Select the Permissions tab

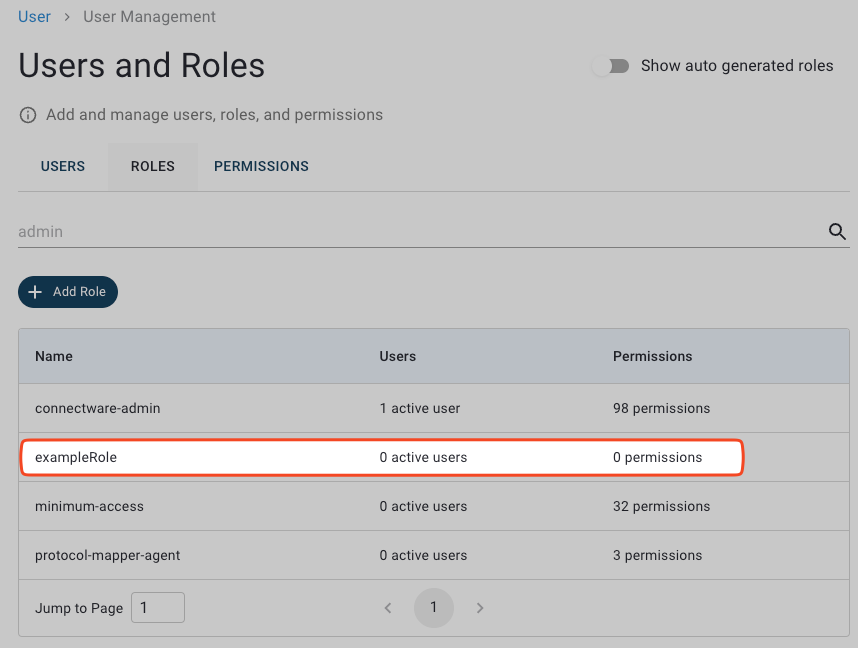[x=261, y=166]
